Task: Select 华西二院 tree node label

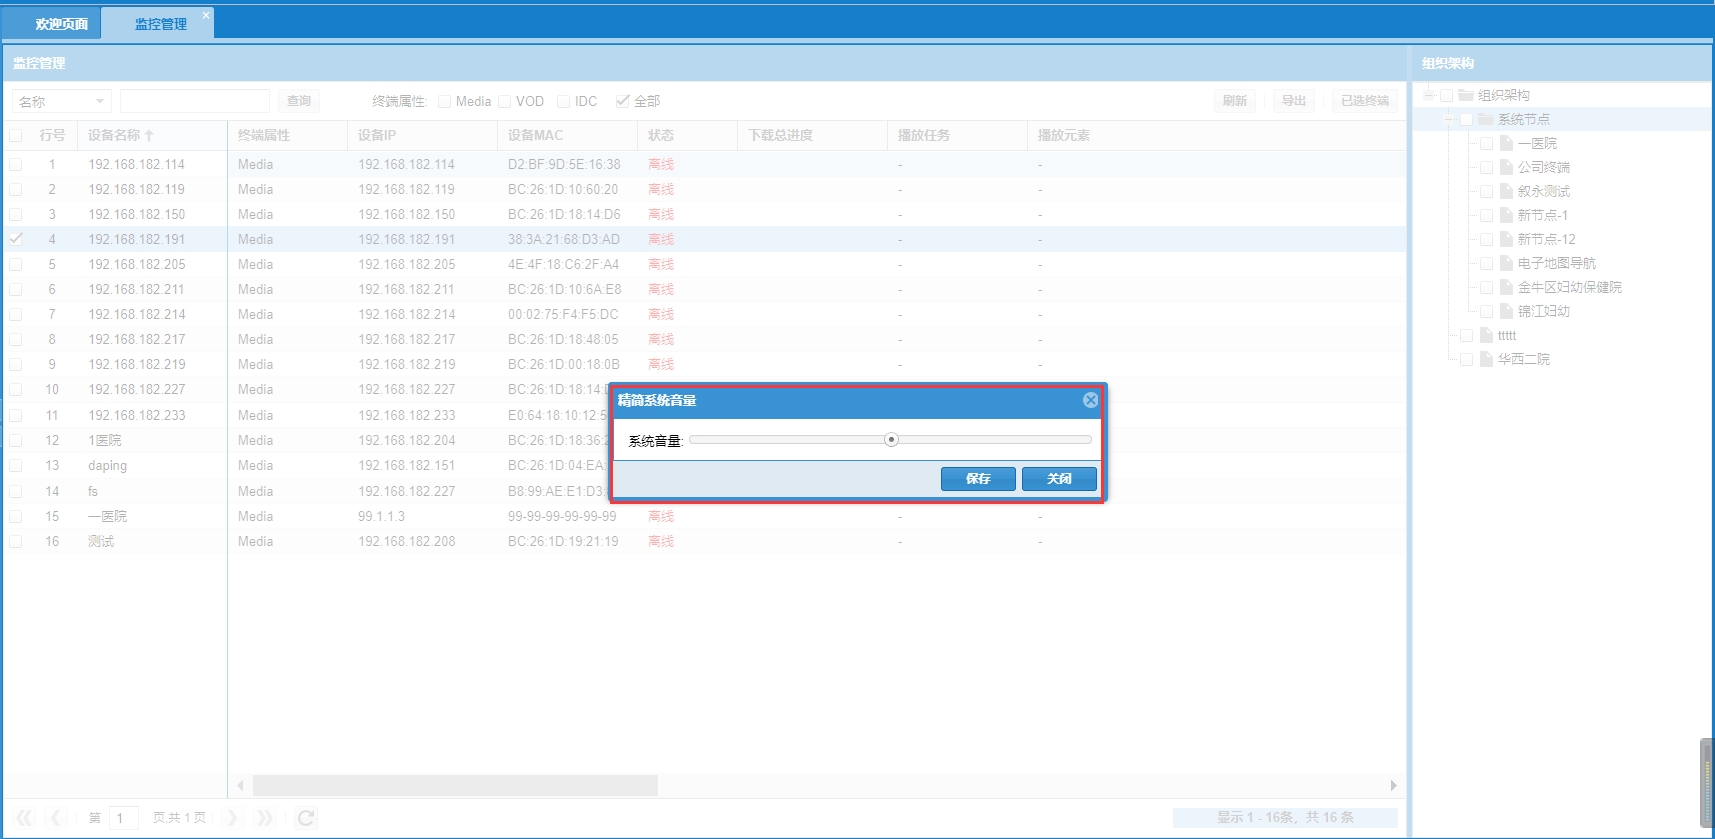Action: click(x=1523, y=359)
